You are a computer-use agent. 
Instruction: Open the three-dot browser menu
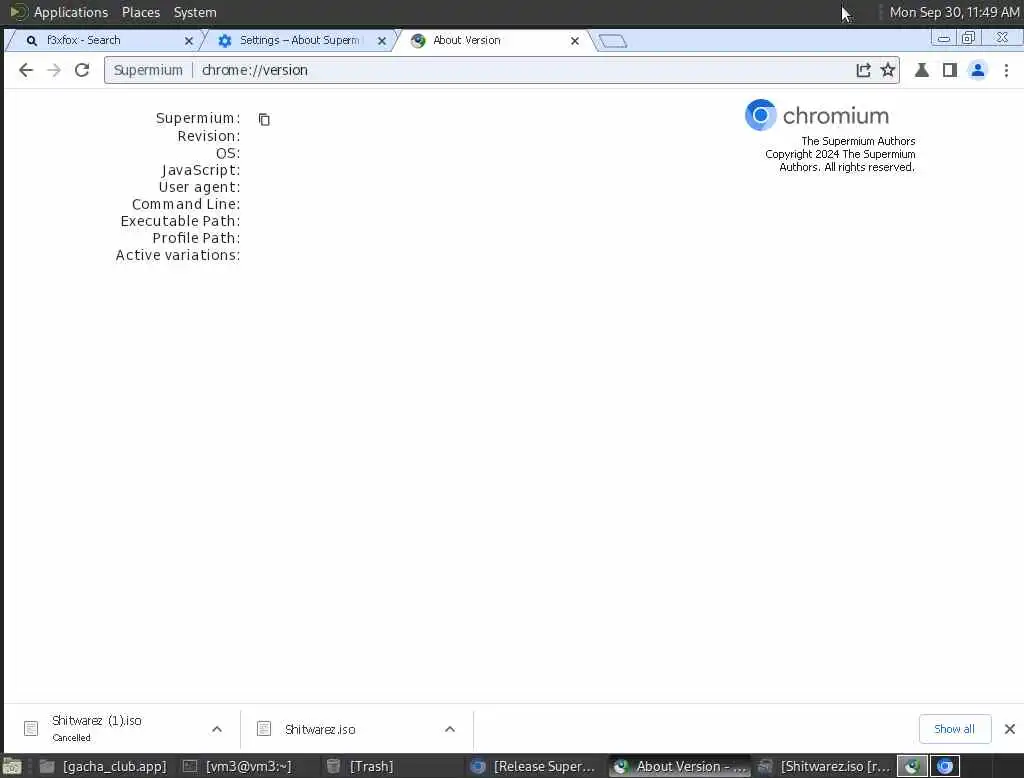tap(1006, 70)
